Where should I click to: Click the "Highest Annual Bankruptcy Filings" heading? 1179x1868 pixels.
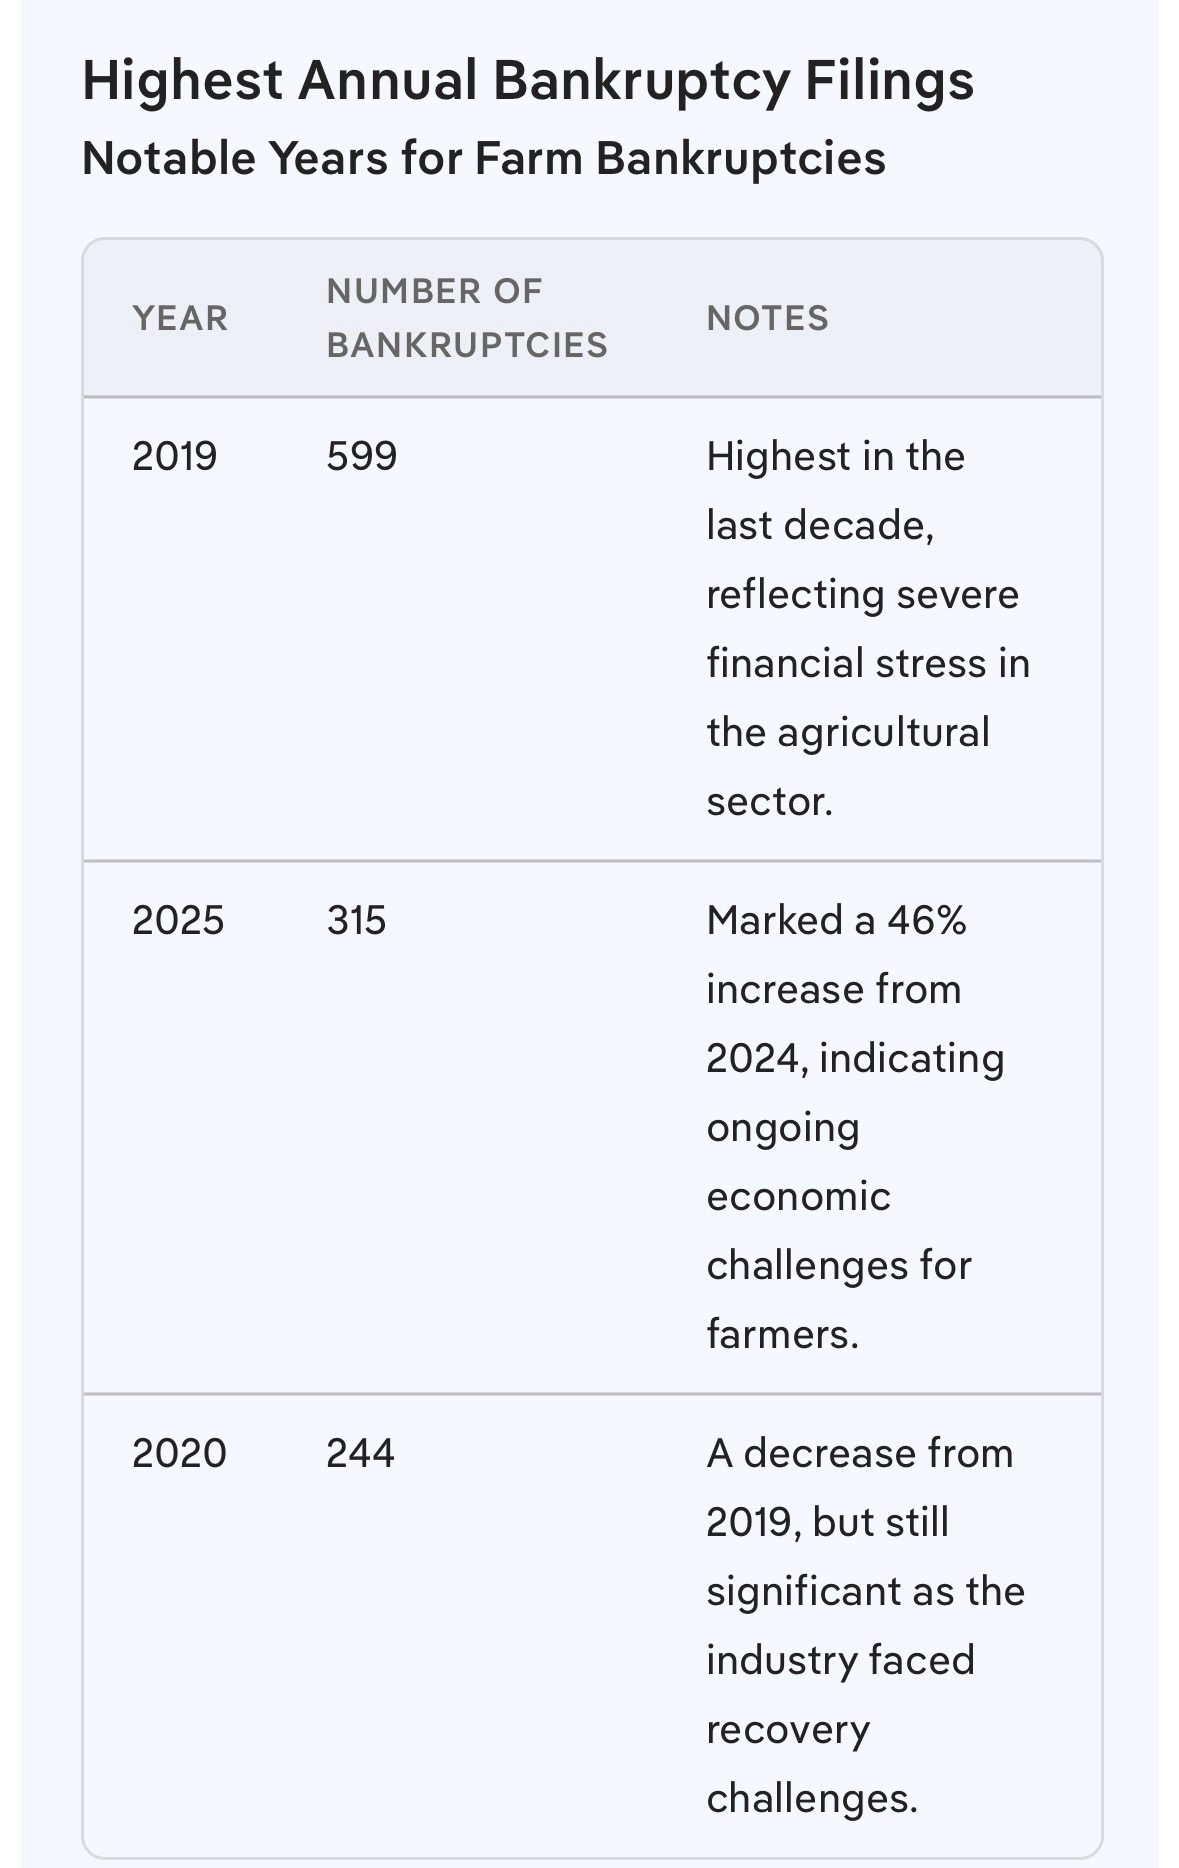(527, 81)
